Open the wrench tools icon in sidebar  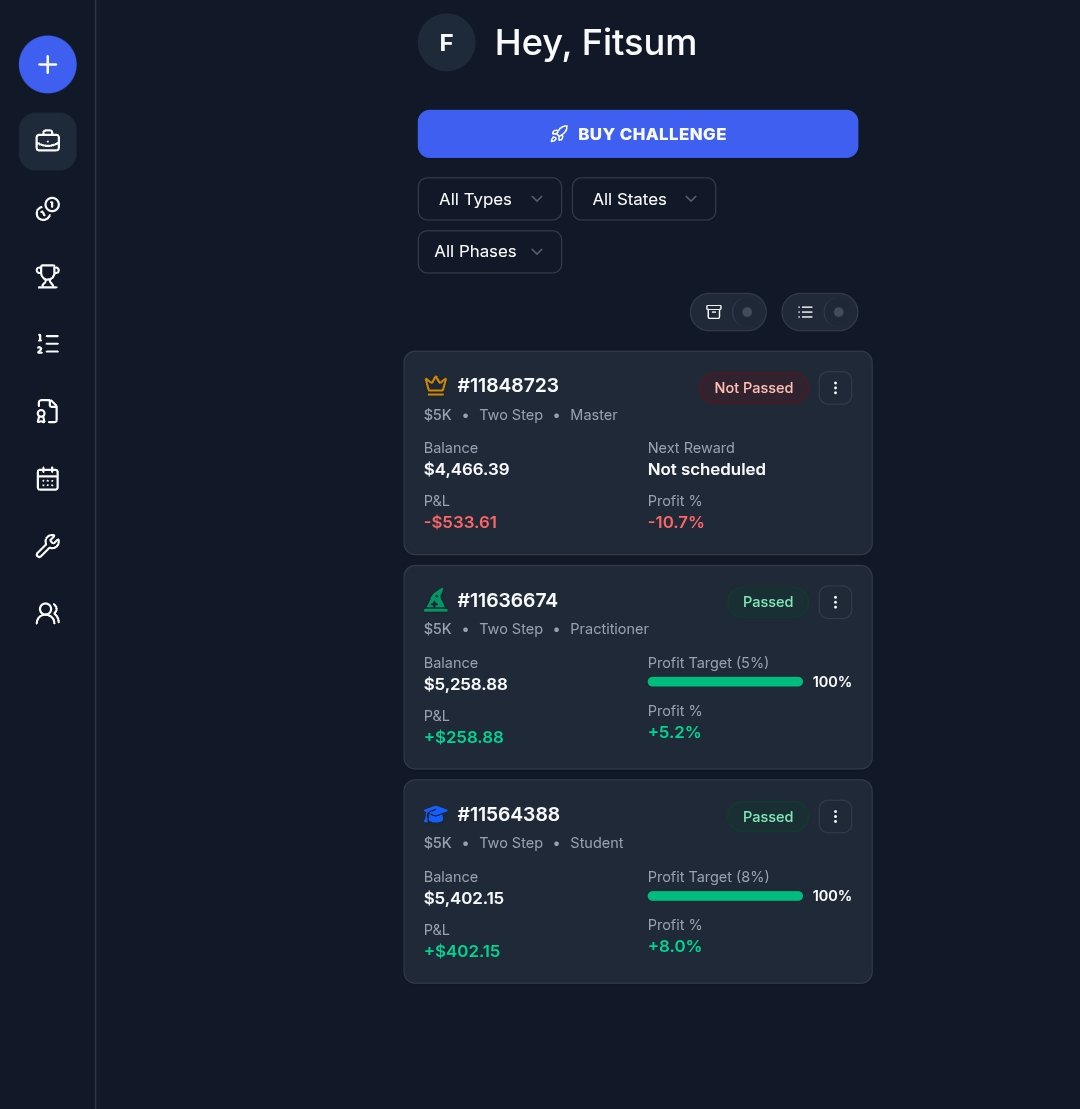[x=47, y=546]
